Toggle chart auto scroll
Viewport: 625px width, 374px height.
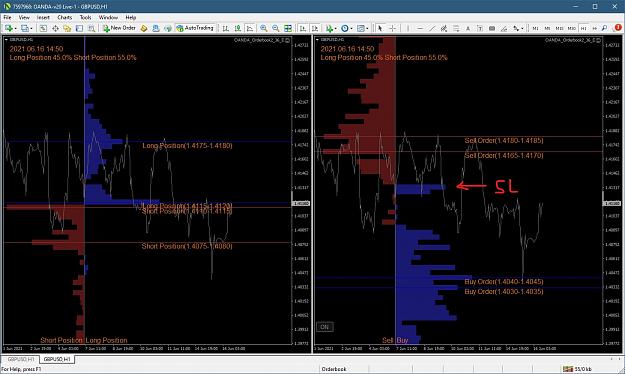coord(303,28)
